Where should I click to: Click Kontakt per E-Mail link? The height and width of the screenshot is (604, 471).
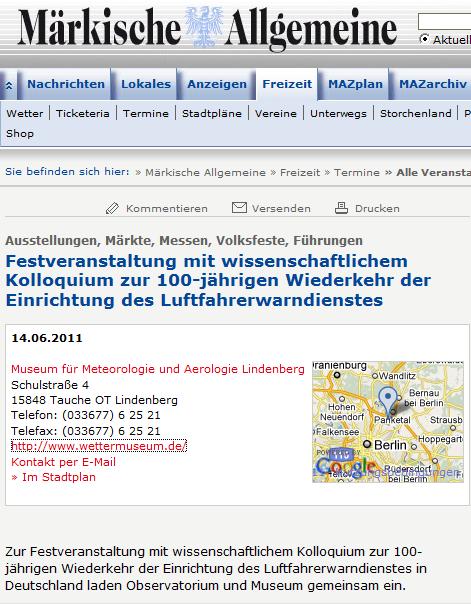[x=64, y=462]
